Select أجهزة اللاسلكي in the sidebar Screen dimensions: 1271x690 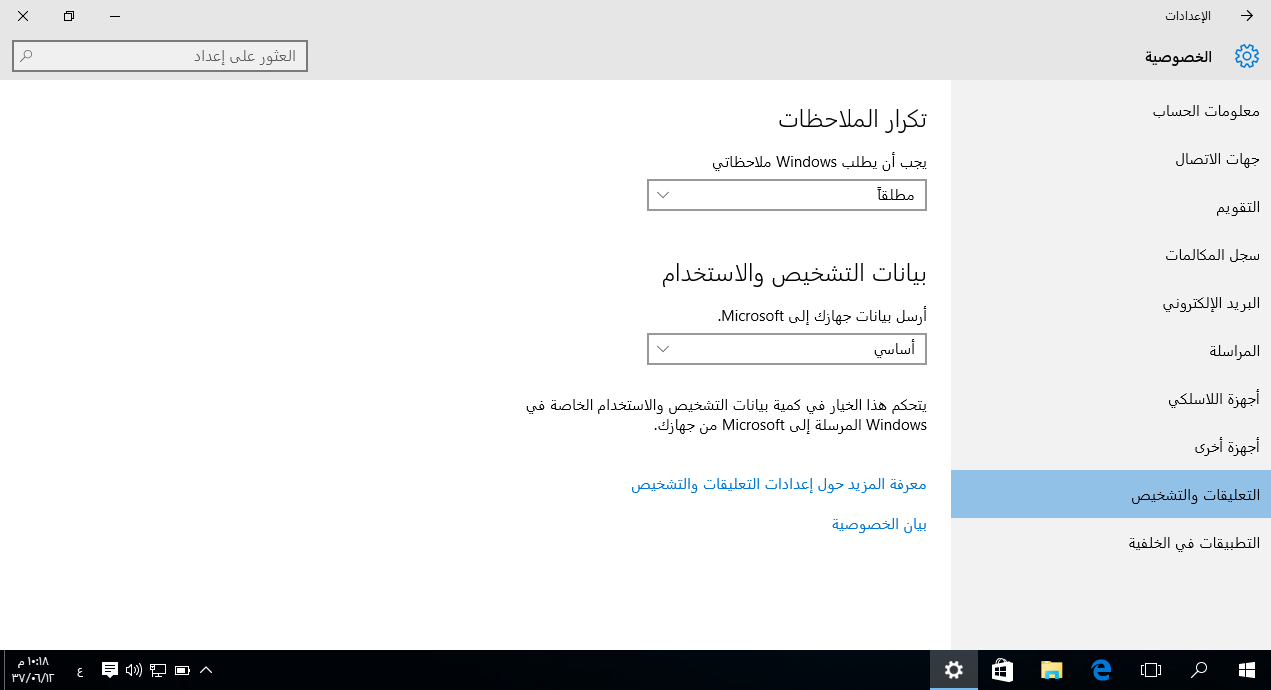(x=1111, y=399)
